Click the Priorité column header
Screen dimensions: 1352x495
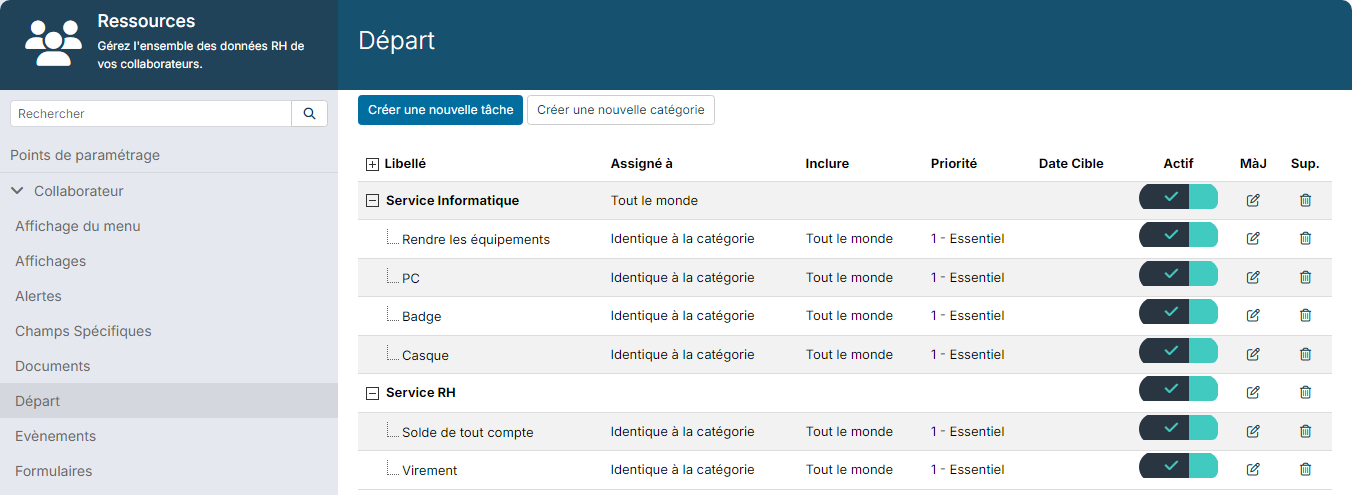(x=954, y=163)
